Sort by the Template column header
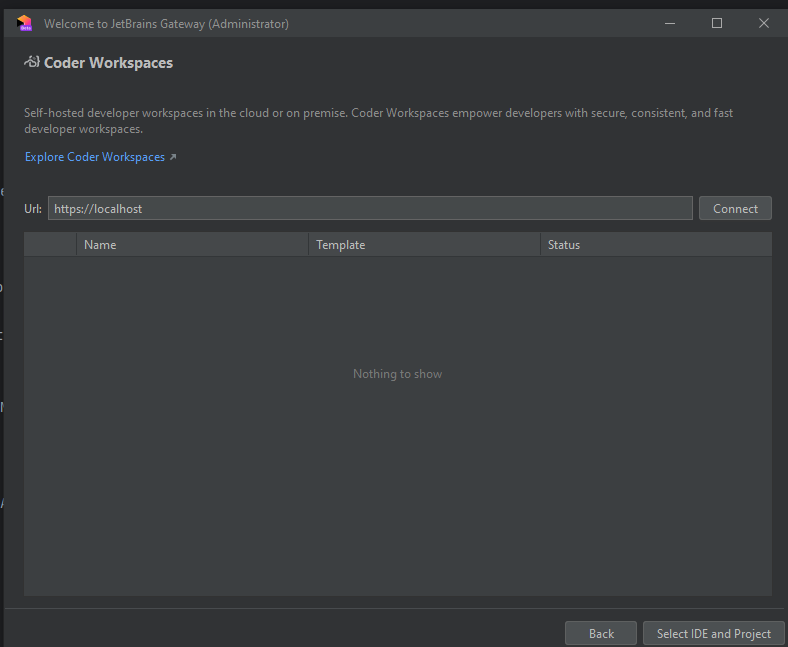The width and height of the screenshot is (788, 647). [425, 245]
